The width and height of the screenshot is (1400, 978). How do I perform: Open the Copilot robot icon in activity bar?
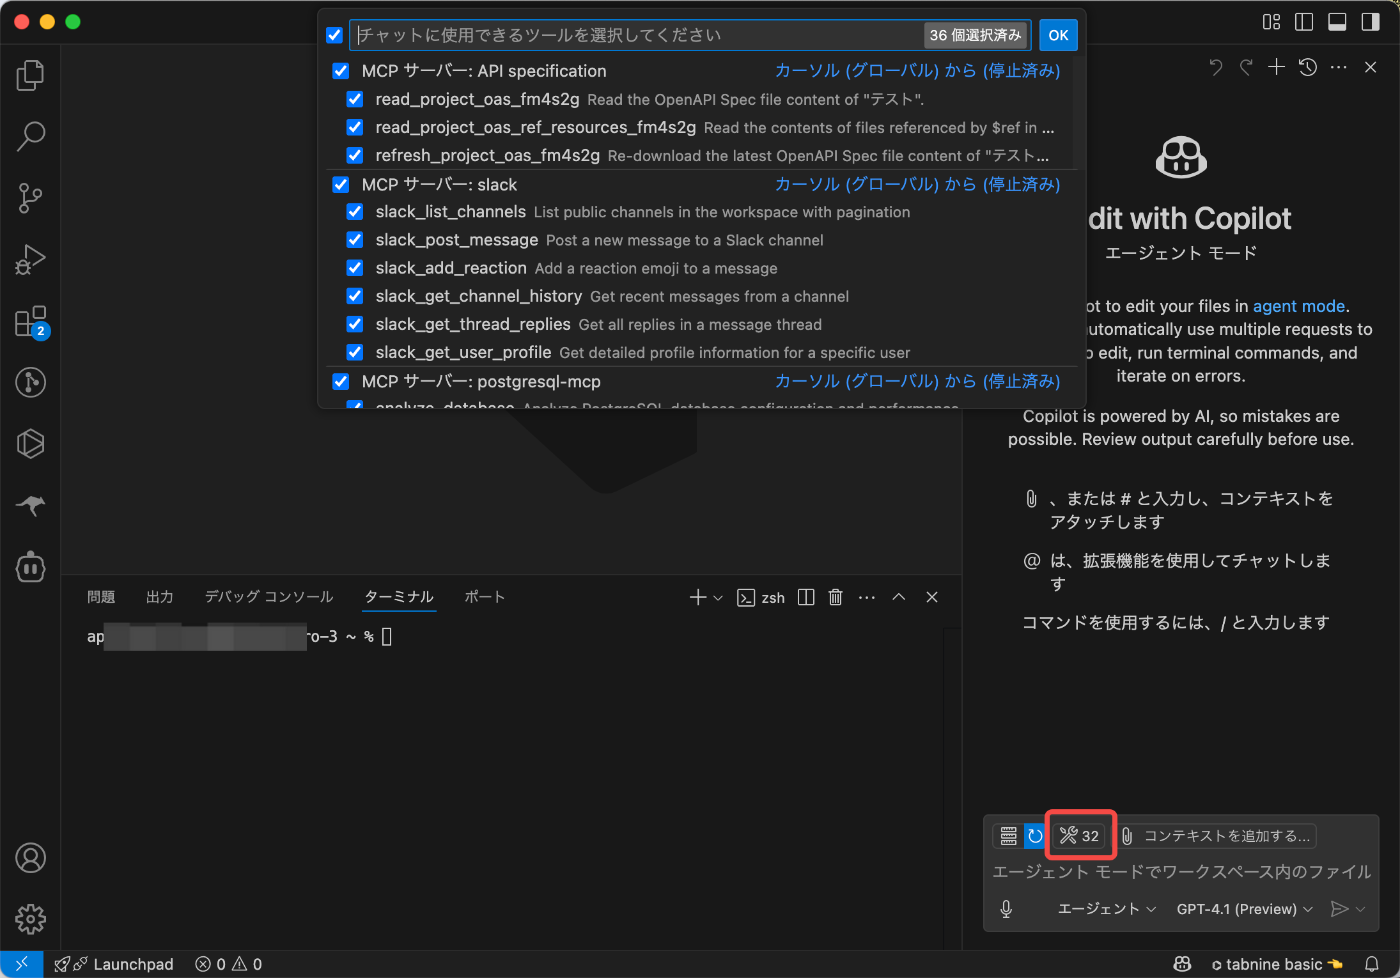[x=31, y=566]
